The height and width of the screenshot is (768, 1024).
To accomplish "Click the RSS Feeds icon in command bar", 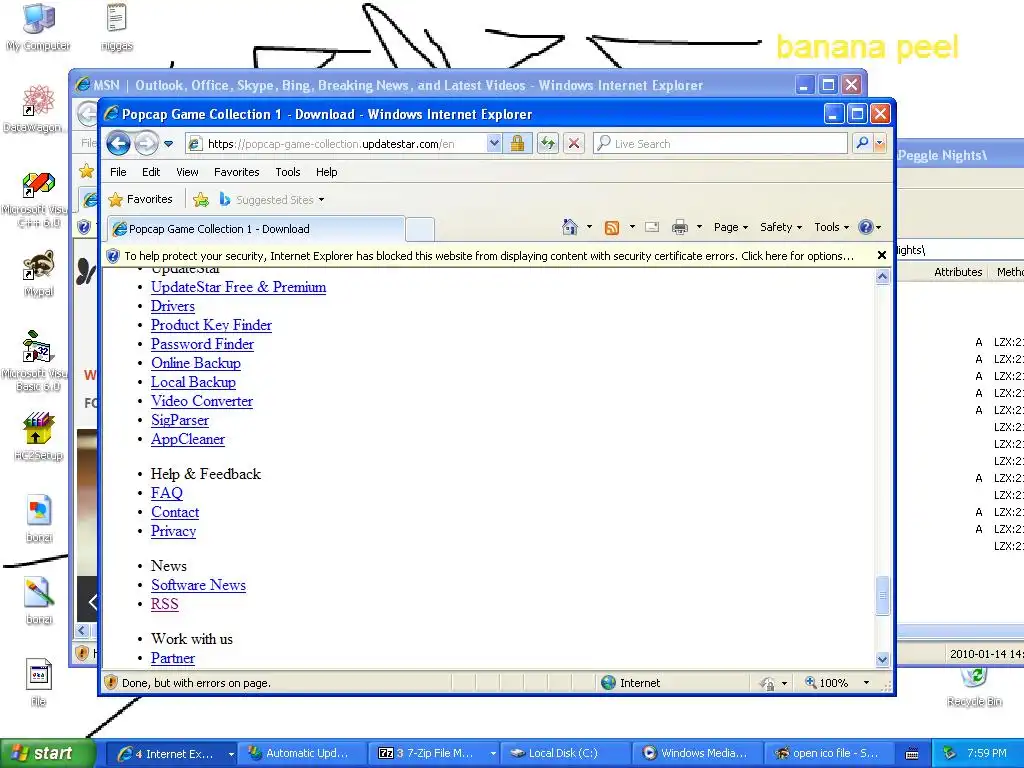I will [612, 227].
